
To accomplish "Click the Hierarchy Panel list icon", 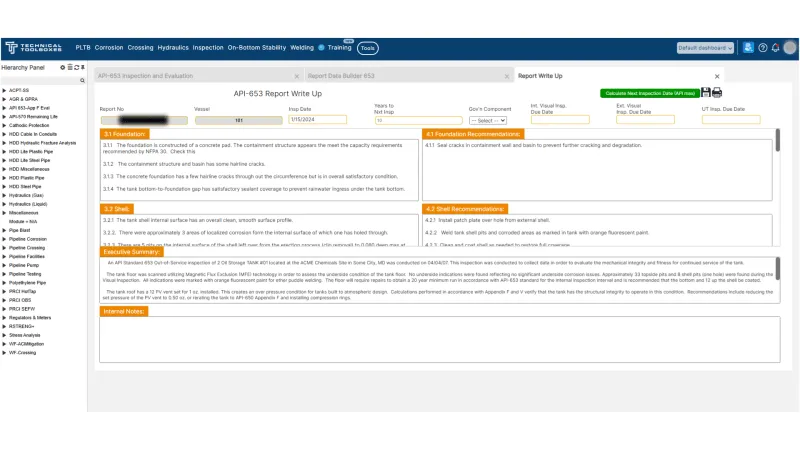I will [x=70, y=67].
